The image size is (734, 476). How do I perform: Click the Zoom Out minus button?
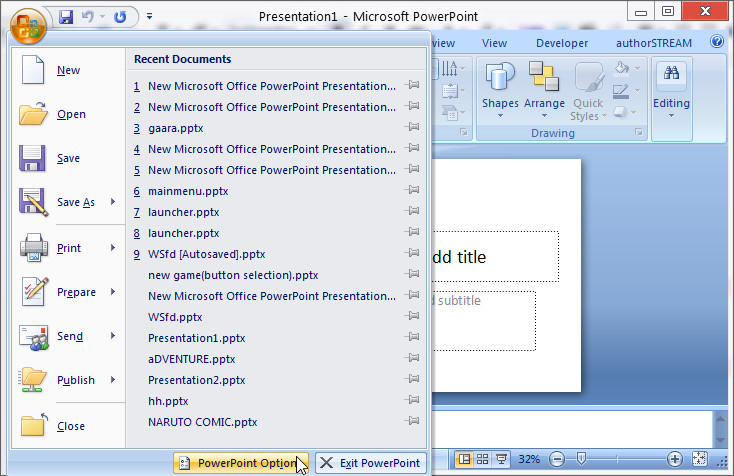pos(557,459)
